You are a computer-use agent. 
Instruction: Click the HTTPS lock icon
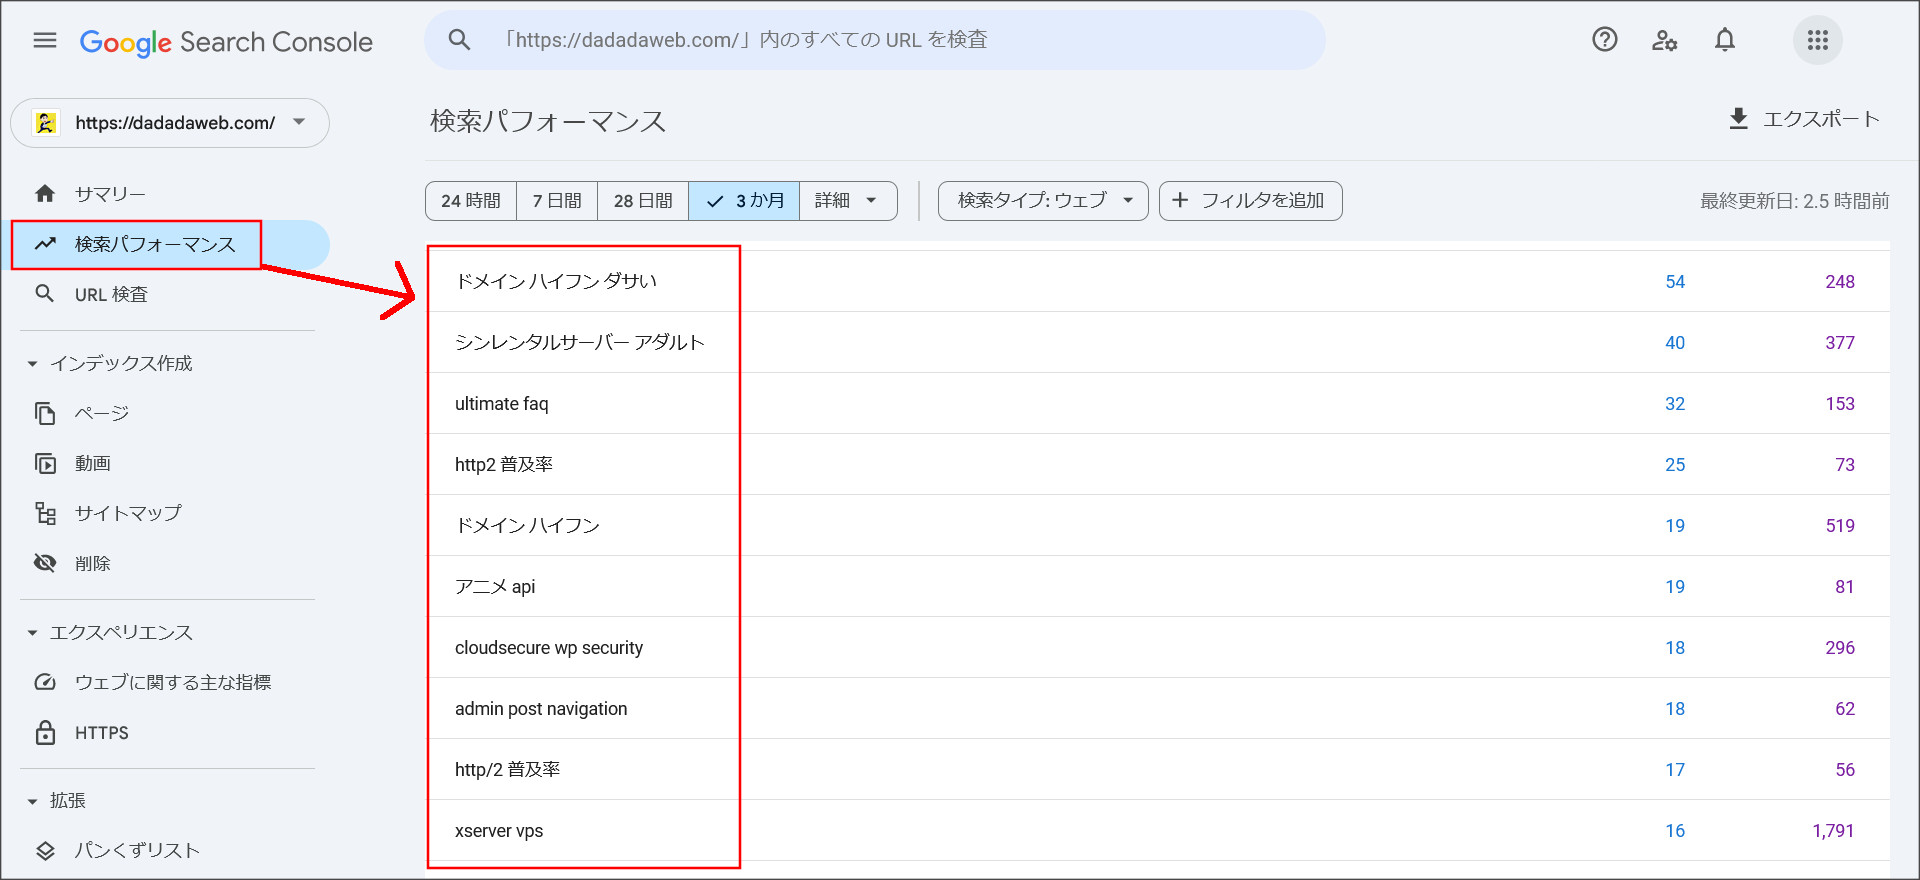(x=45, y=732)
